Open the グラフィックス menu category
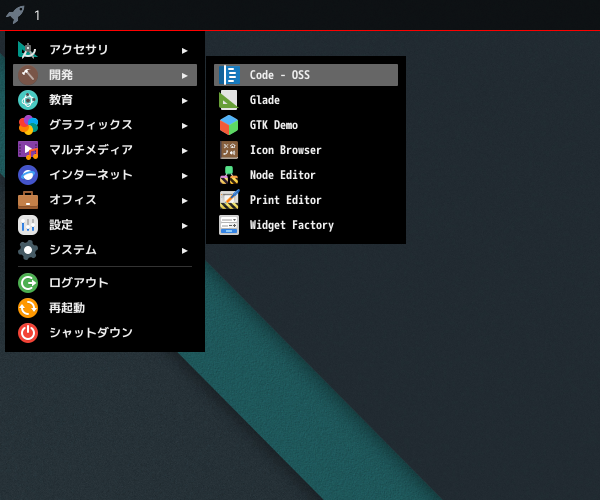This screenshot has height=500, width=600. pyautogui.click(x=105, y=125)
